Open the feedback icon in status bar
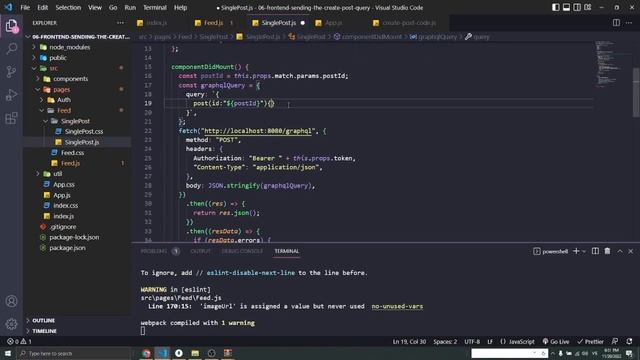640x360 pixels. (615, 341)
